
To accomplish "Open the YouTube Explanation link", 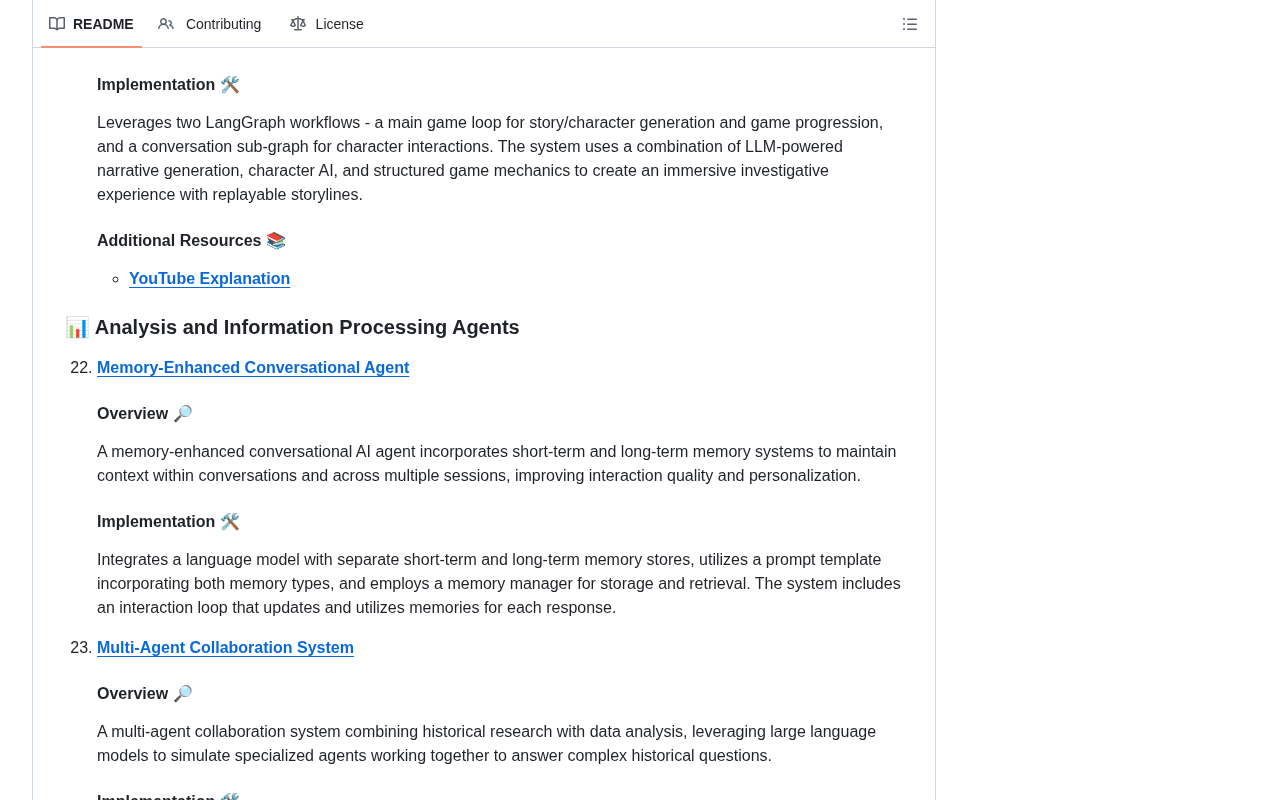I will [x=210, y=279].
